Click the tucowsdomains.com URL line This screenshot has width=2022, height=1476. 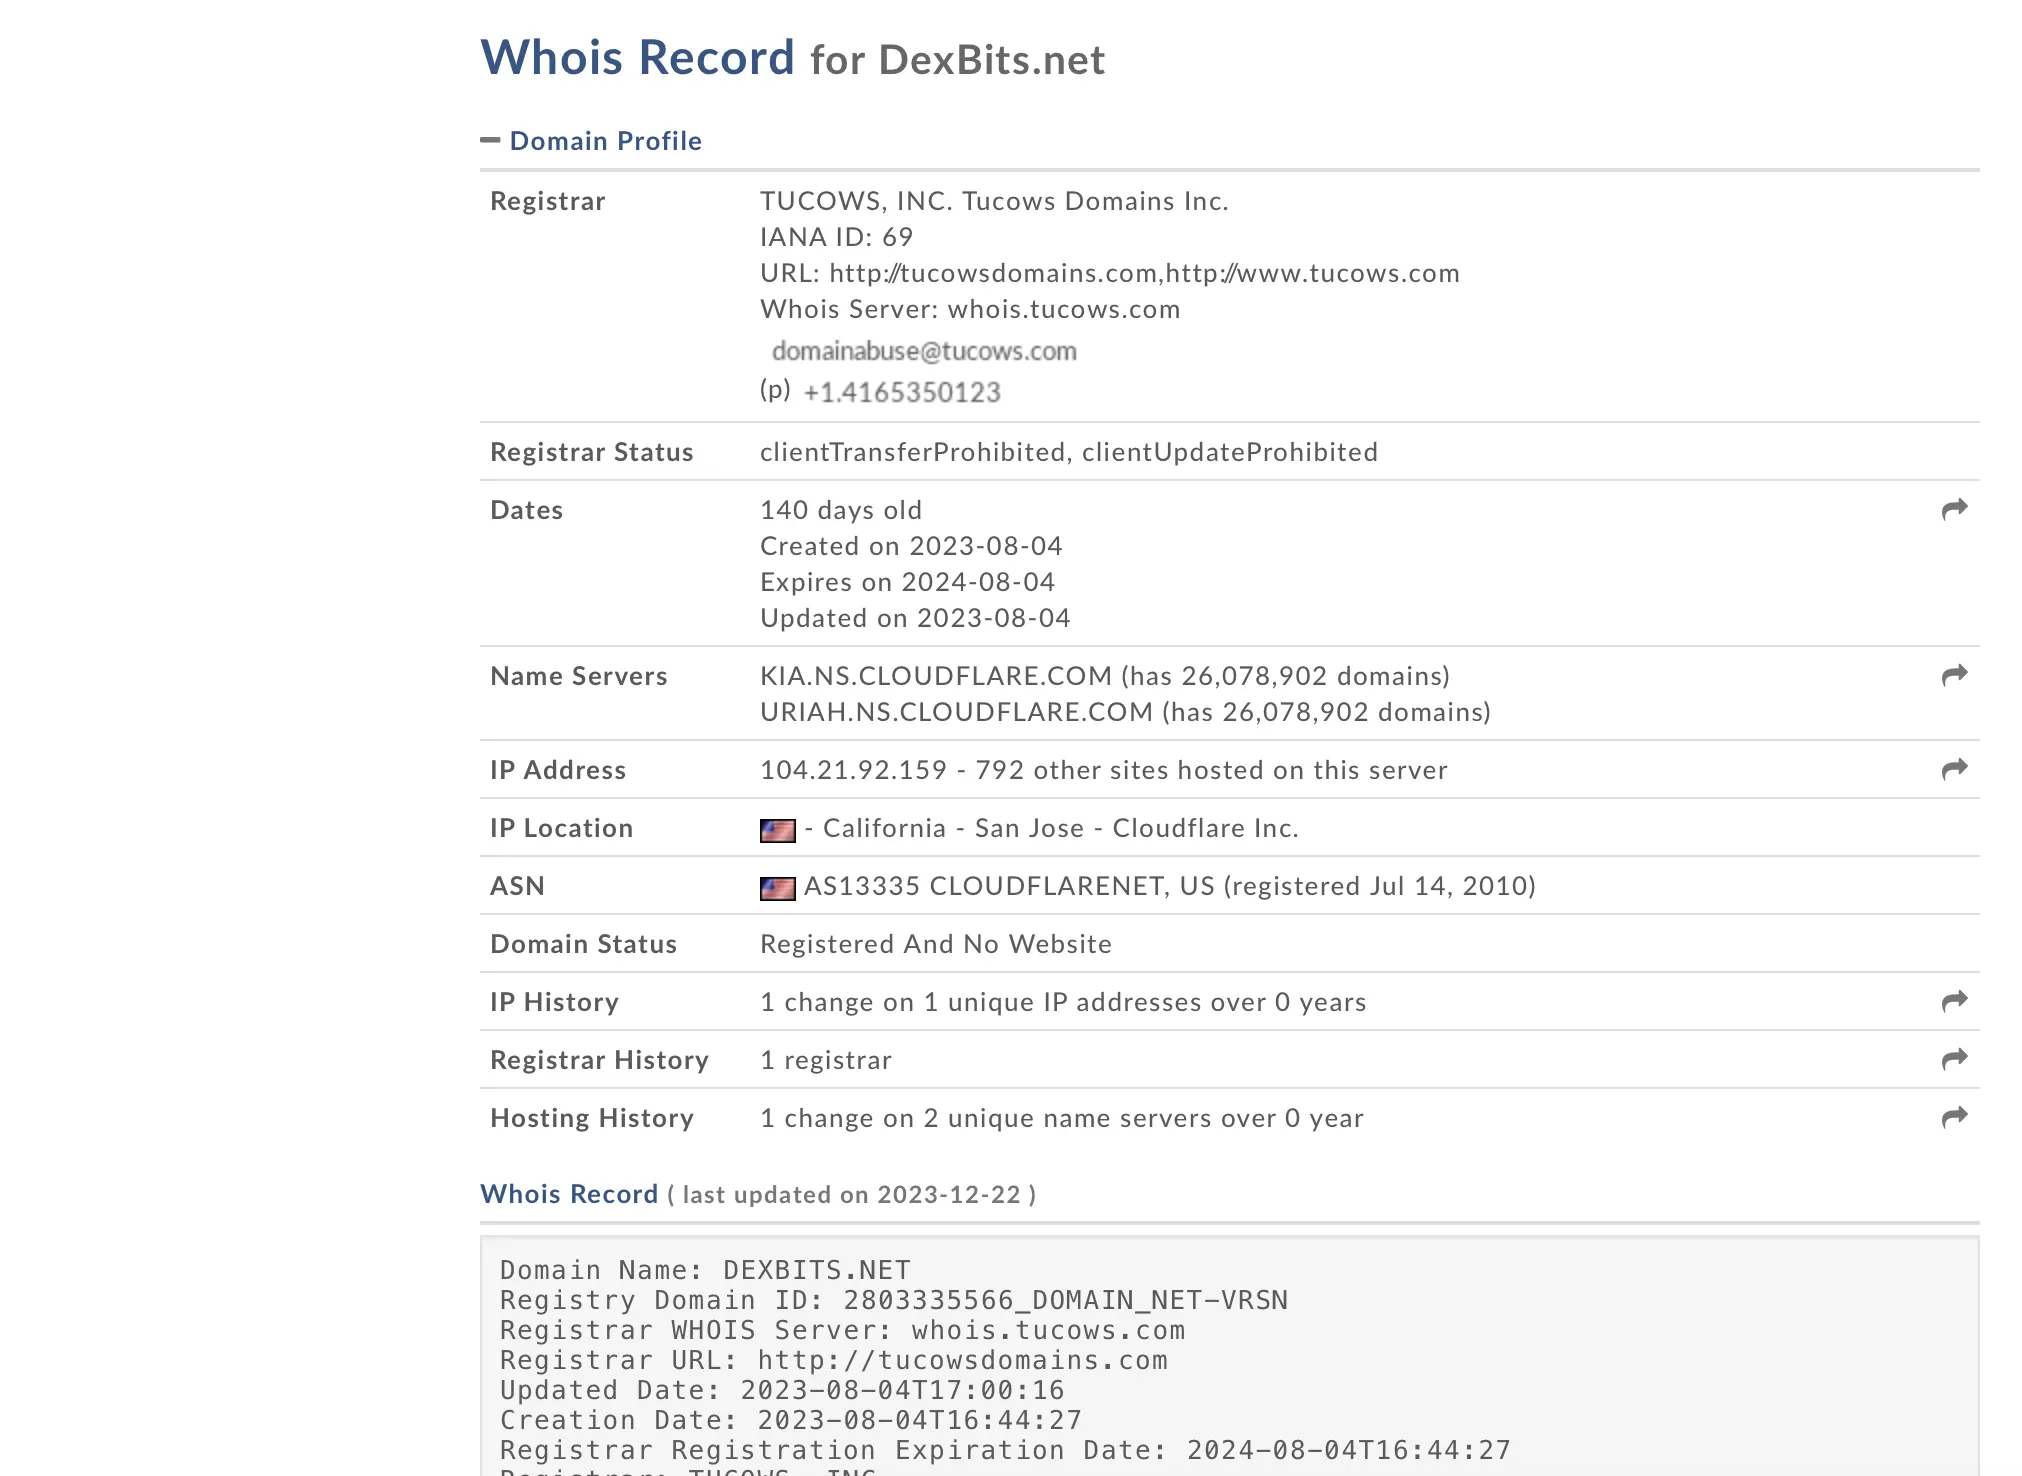tap(1110, 273)
